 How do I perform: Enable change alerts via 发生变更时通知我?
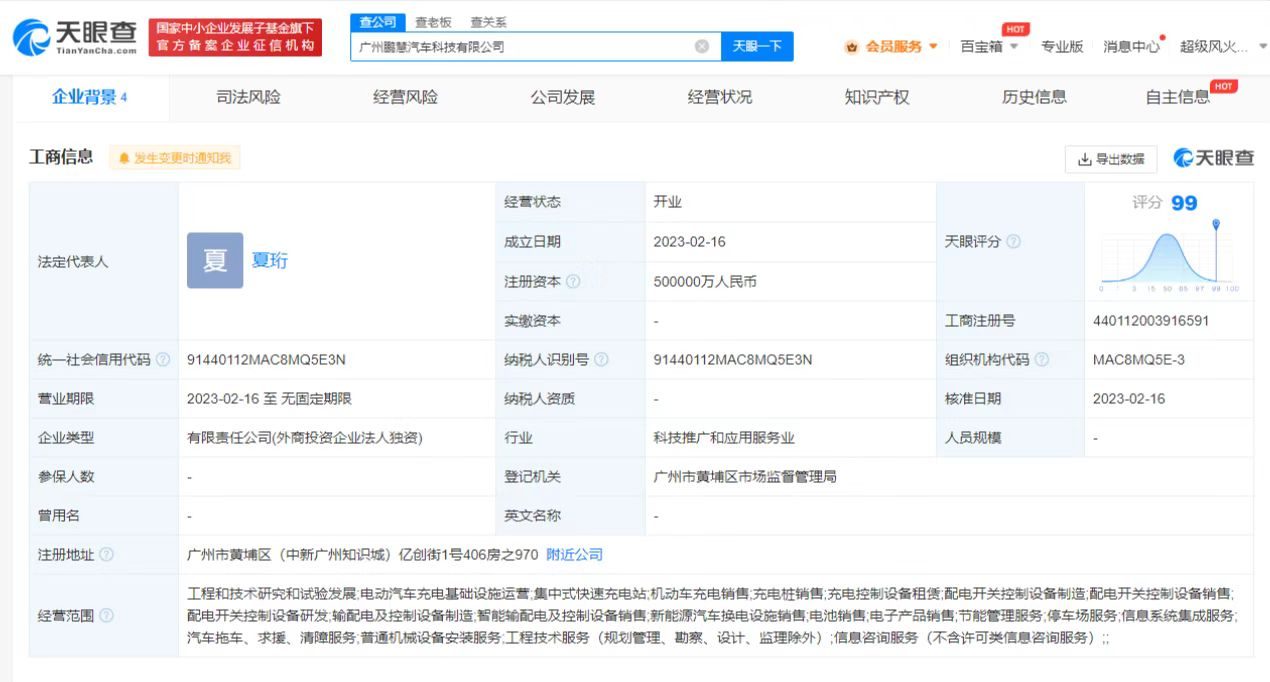click(x=178, y=158)
